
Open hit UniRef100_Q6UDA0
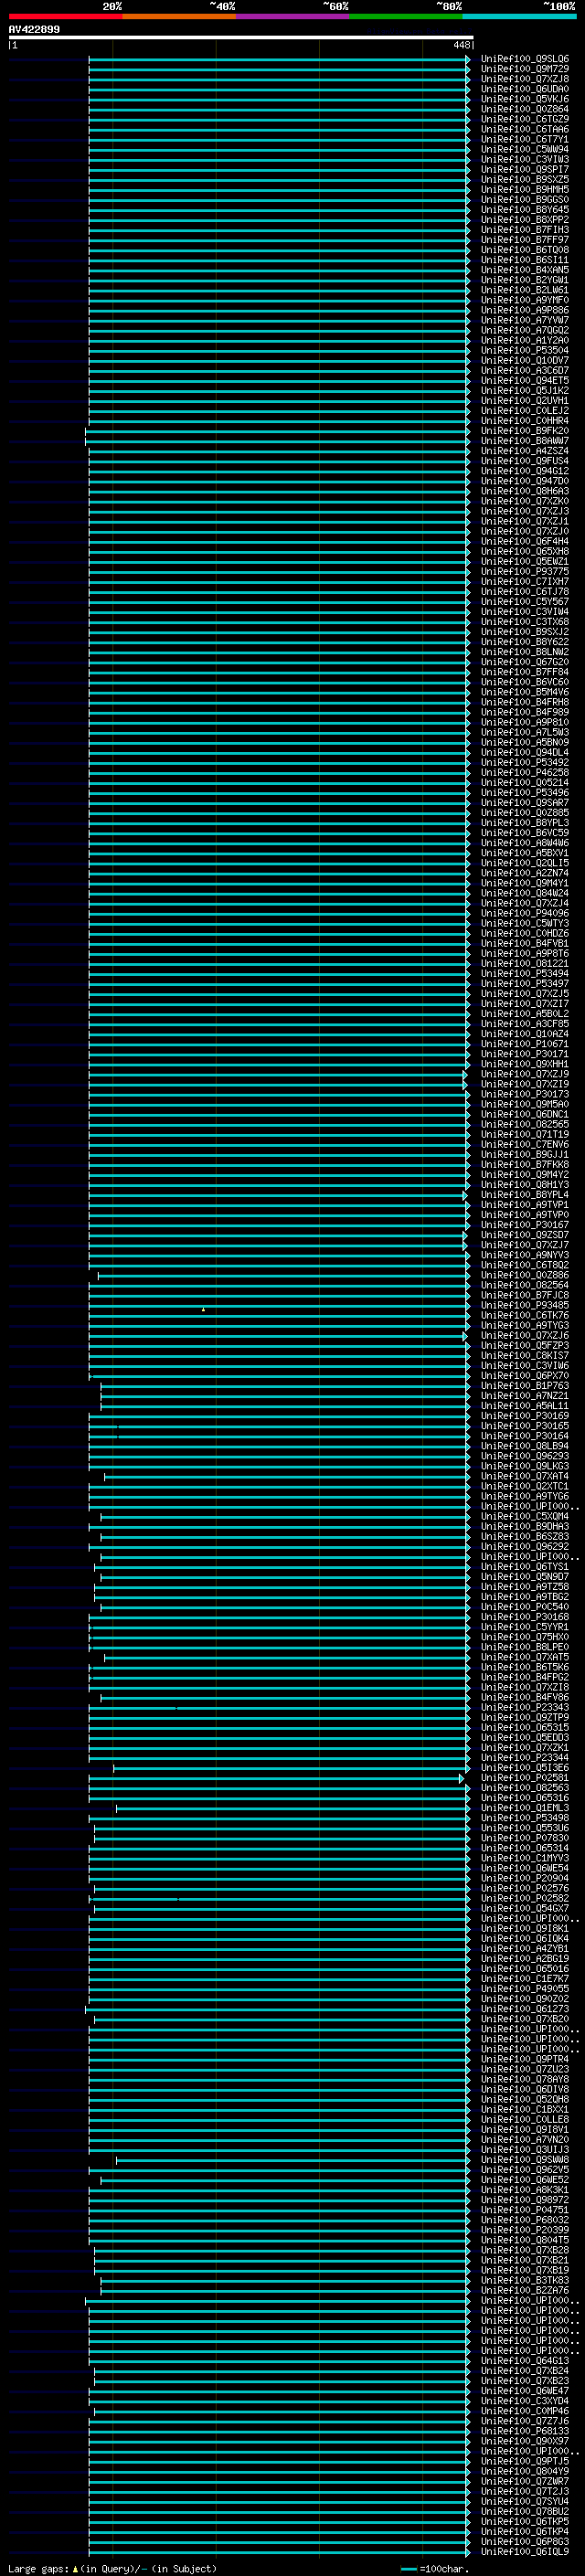click(x=525, y=89)
